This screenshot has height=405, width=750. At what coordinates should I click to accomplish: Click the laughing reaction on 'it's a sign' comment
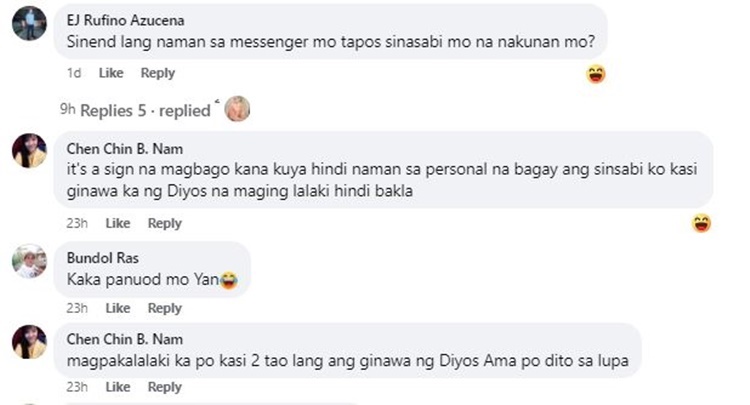(x=701, y=223)
